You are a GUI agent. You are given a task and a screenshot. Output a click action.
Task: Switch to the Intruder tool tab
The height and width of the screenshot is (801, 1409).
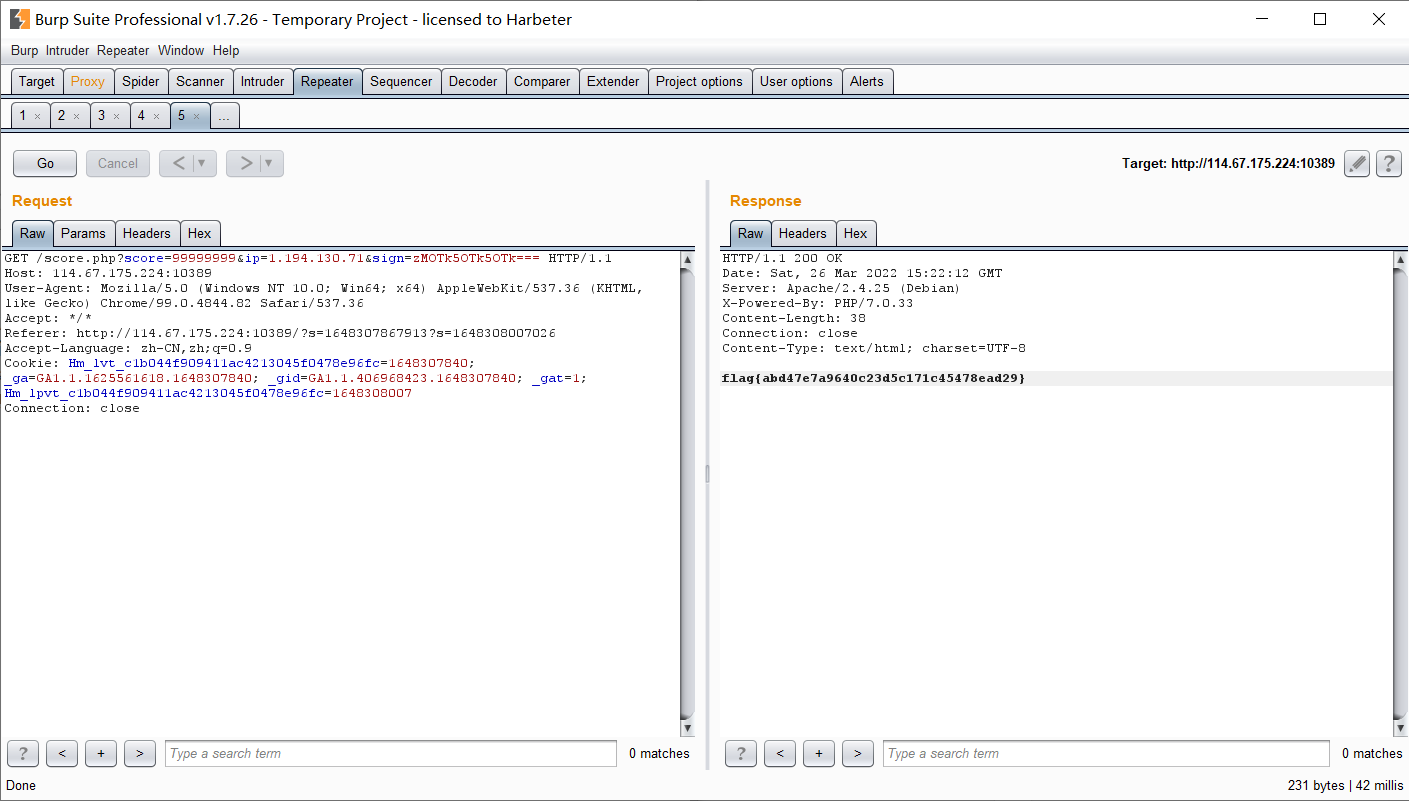pos(263,82)
